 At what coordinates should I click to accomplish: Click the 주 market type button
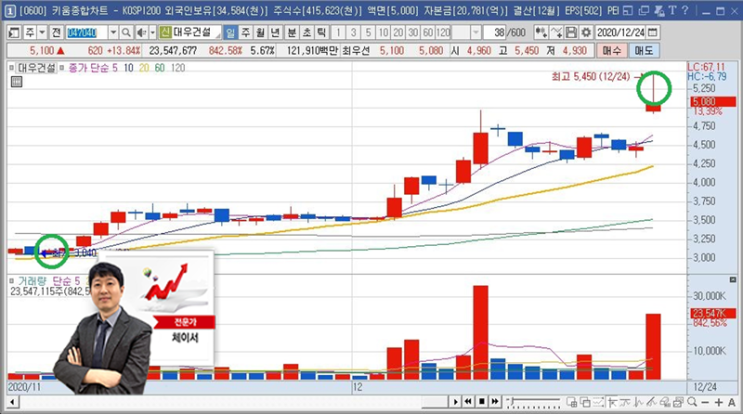click(29, 32)
